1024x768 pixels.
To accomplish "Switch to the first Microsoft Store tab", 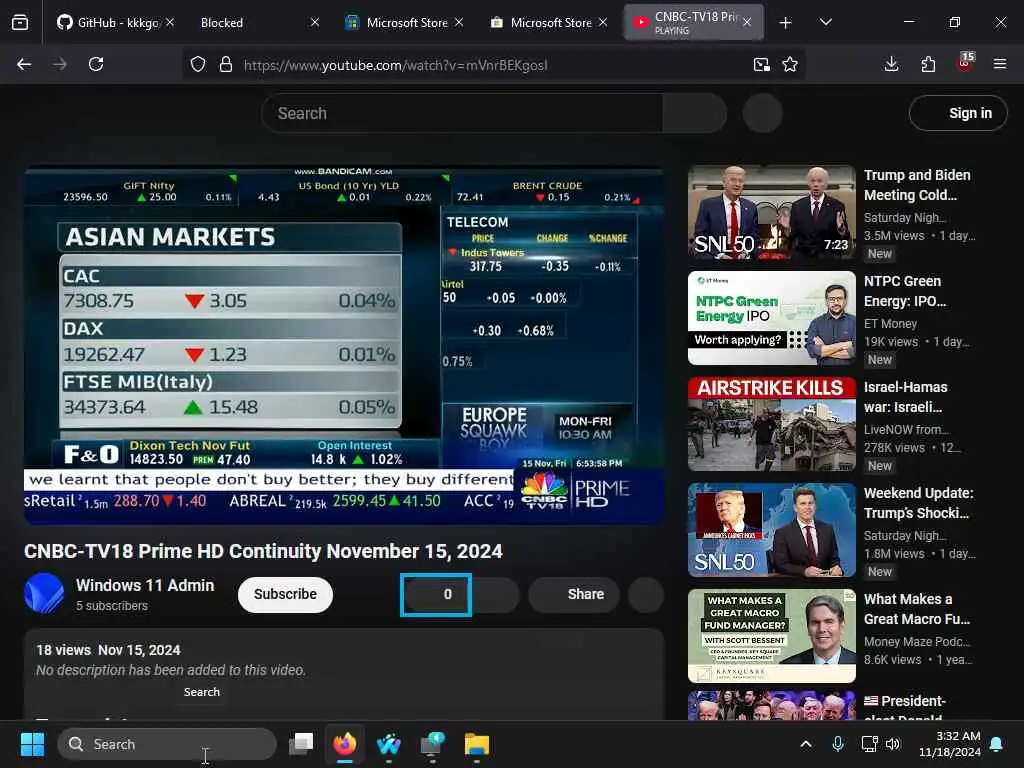I will [x=403, y=22].
